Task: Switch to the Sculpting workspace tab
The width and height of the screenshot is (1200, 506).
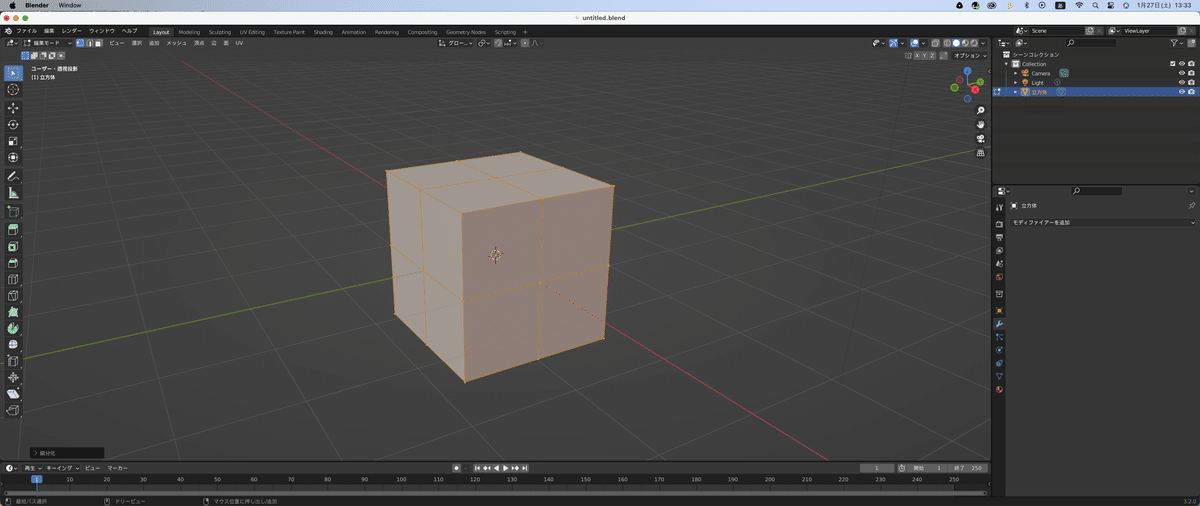Action: coord(220,32)
